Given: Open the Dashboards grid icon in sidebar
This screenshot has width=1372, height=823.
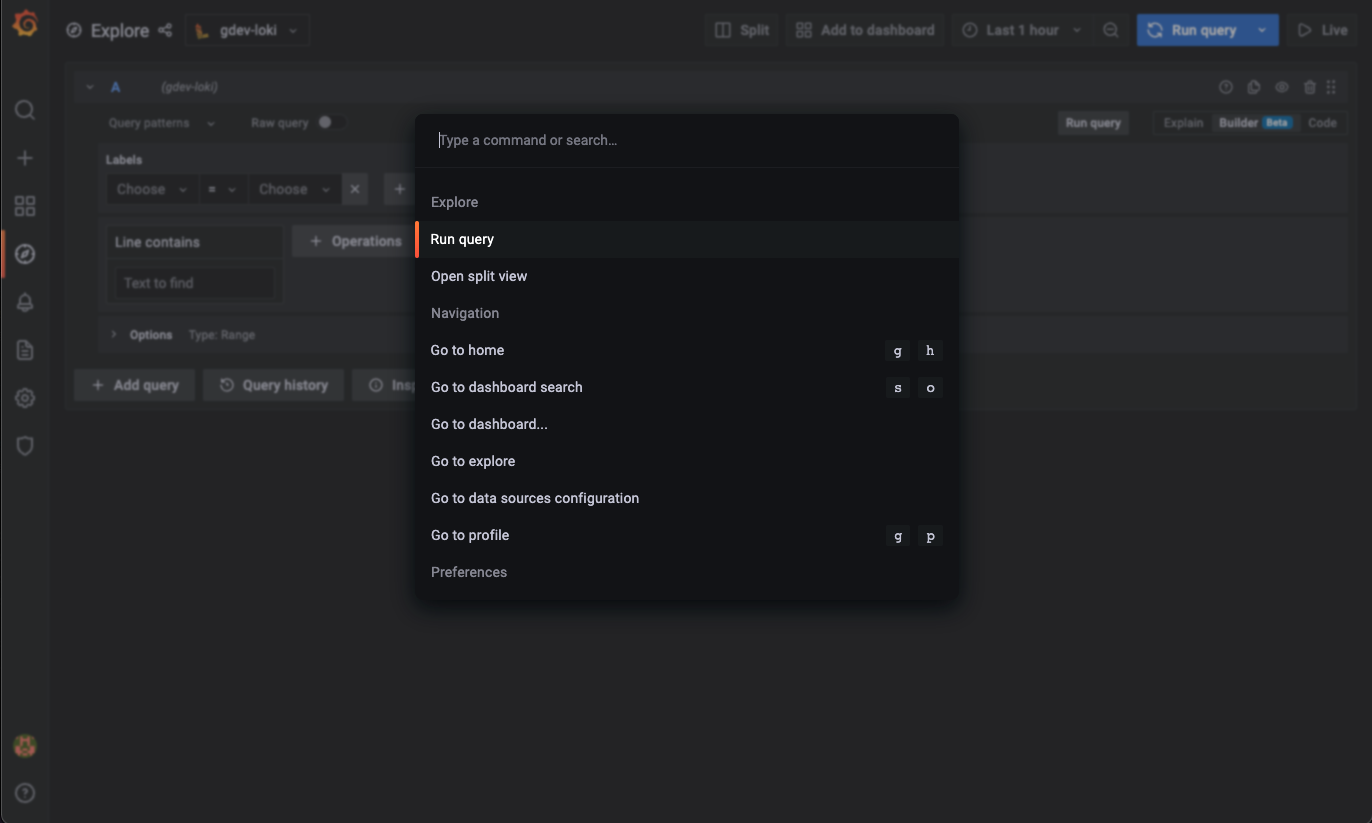Looking at the screenshot, I should click(x=25, y=206).
